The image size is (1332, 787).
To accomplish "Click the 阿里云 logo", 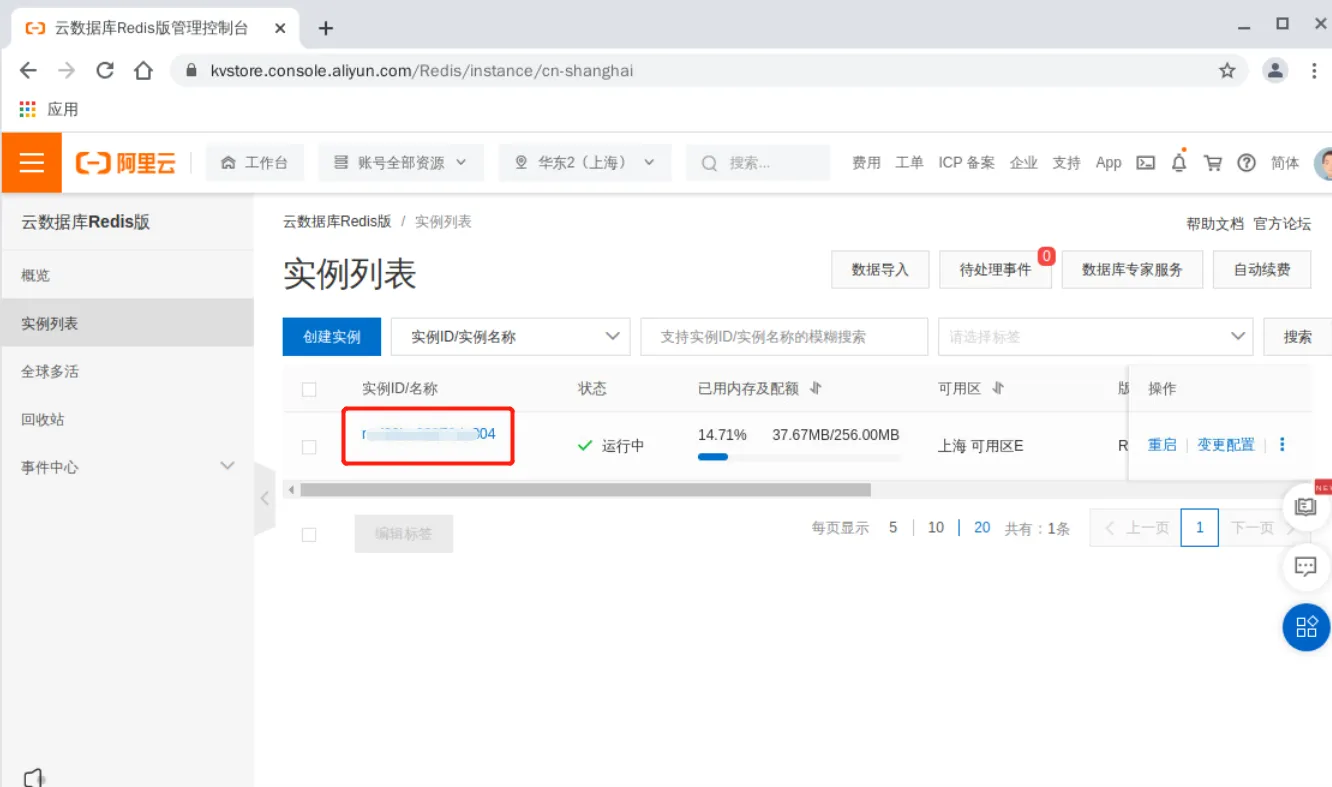I will click(x=126, y=163).
